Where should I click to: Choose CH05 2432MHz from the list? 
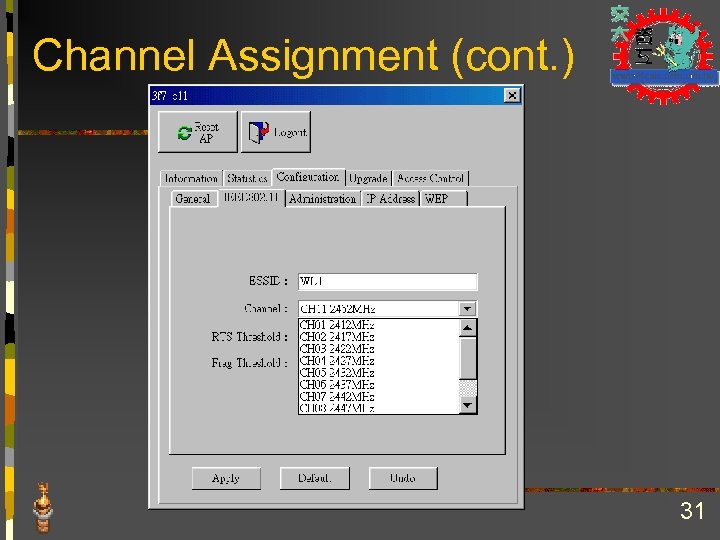point(378,372)
